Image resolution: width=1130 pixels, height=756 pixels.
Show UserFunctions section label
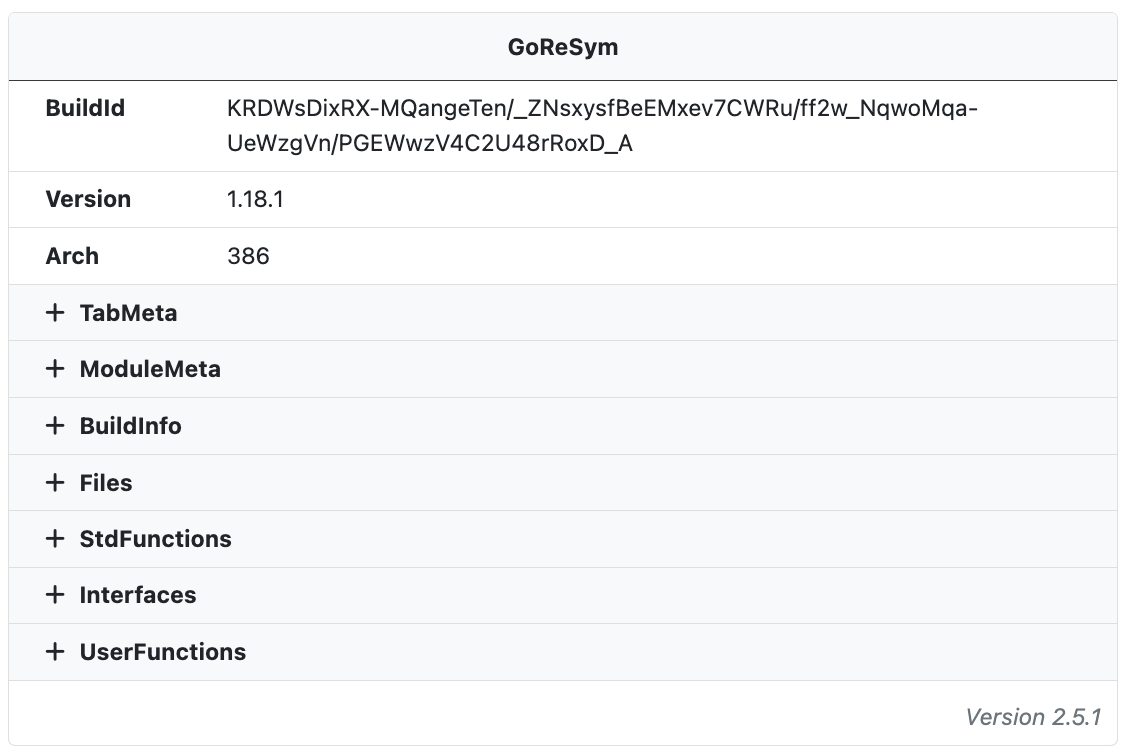tap(163, 652)
